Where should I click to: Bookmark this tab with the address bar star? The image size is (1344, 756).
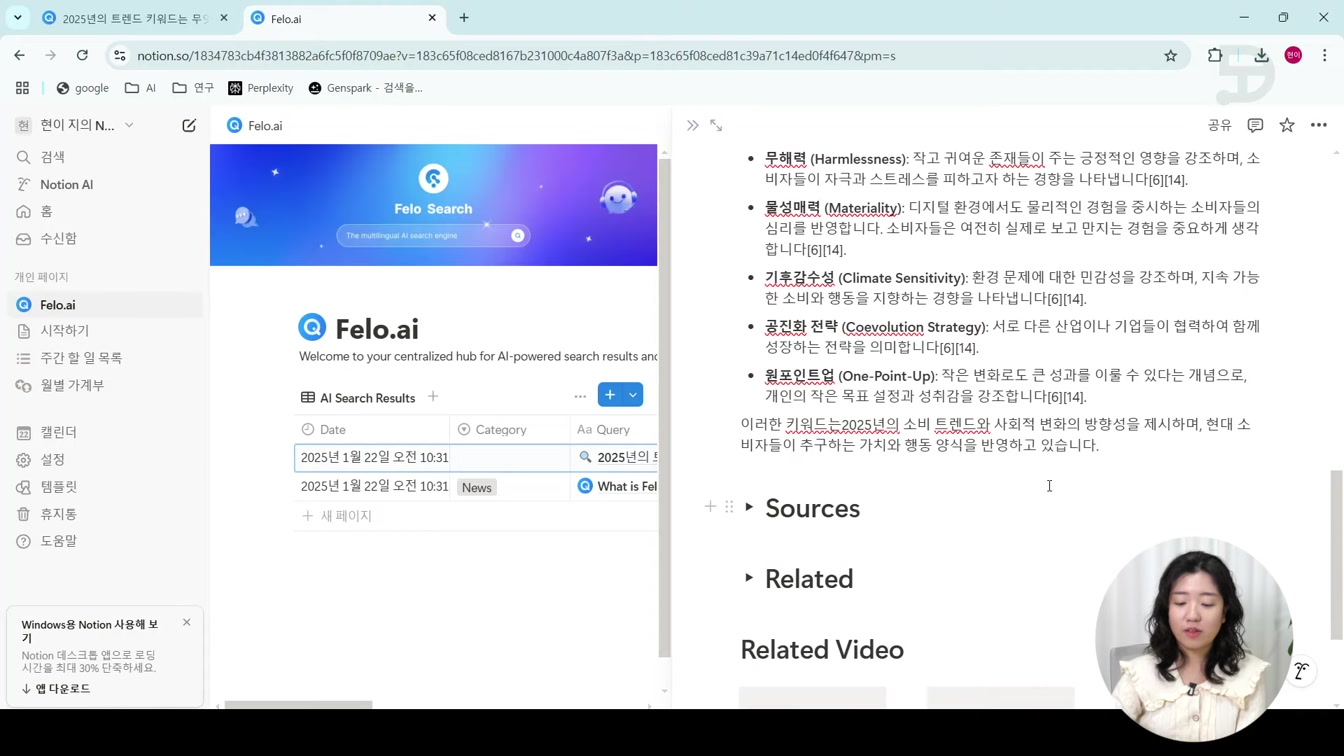pos(1170,56)
